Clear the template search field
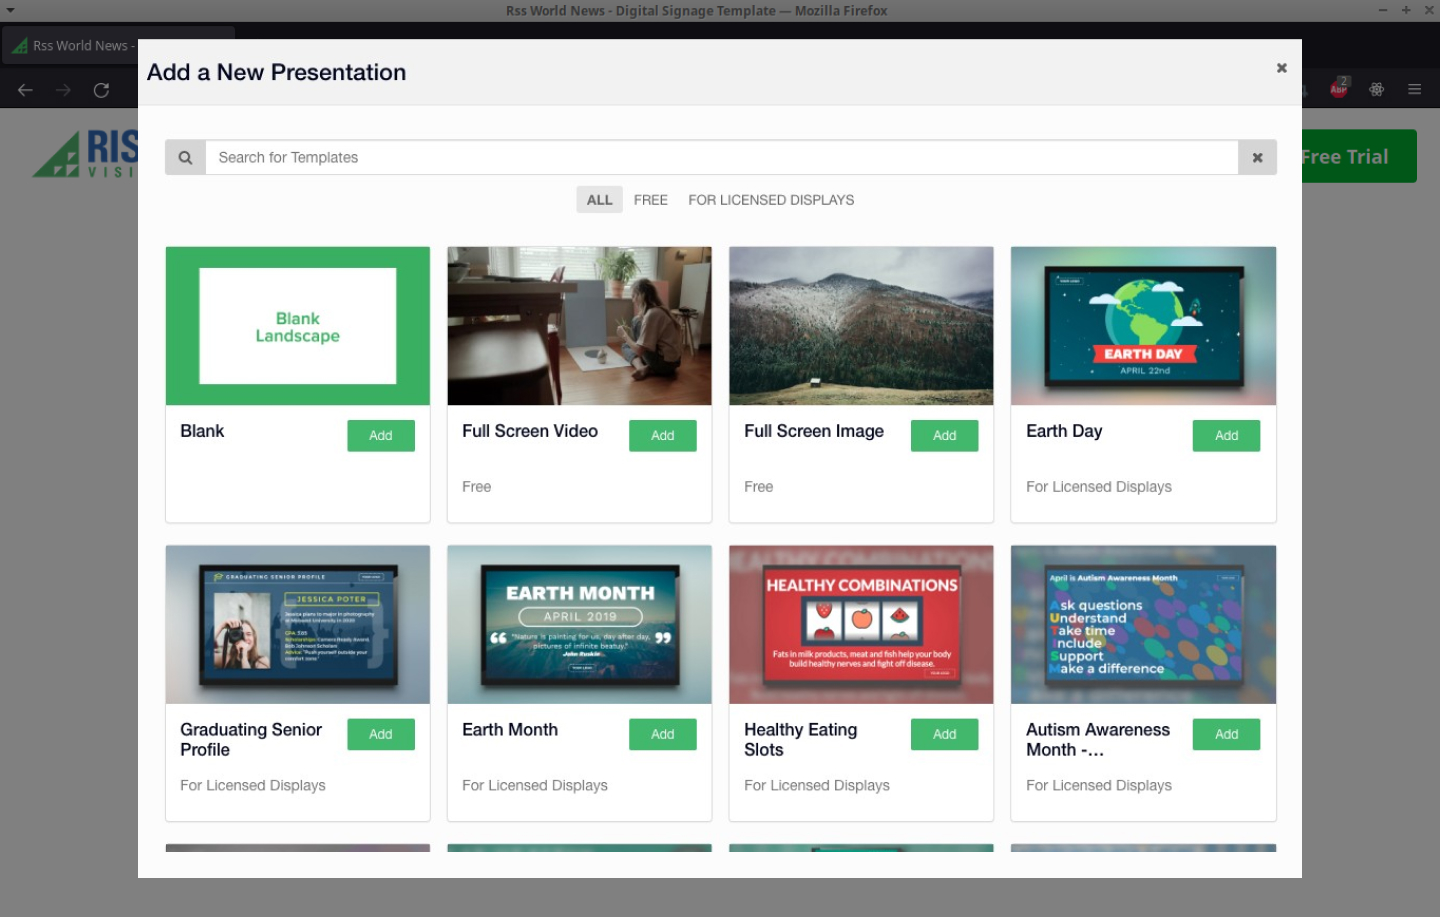Screen dimensions: 1440x917 (x=1257, y=158)
